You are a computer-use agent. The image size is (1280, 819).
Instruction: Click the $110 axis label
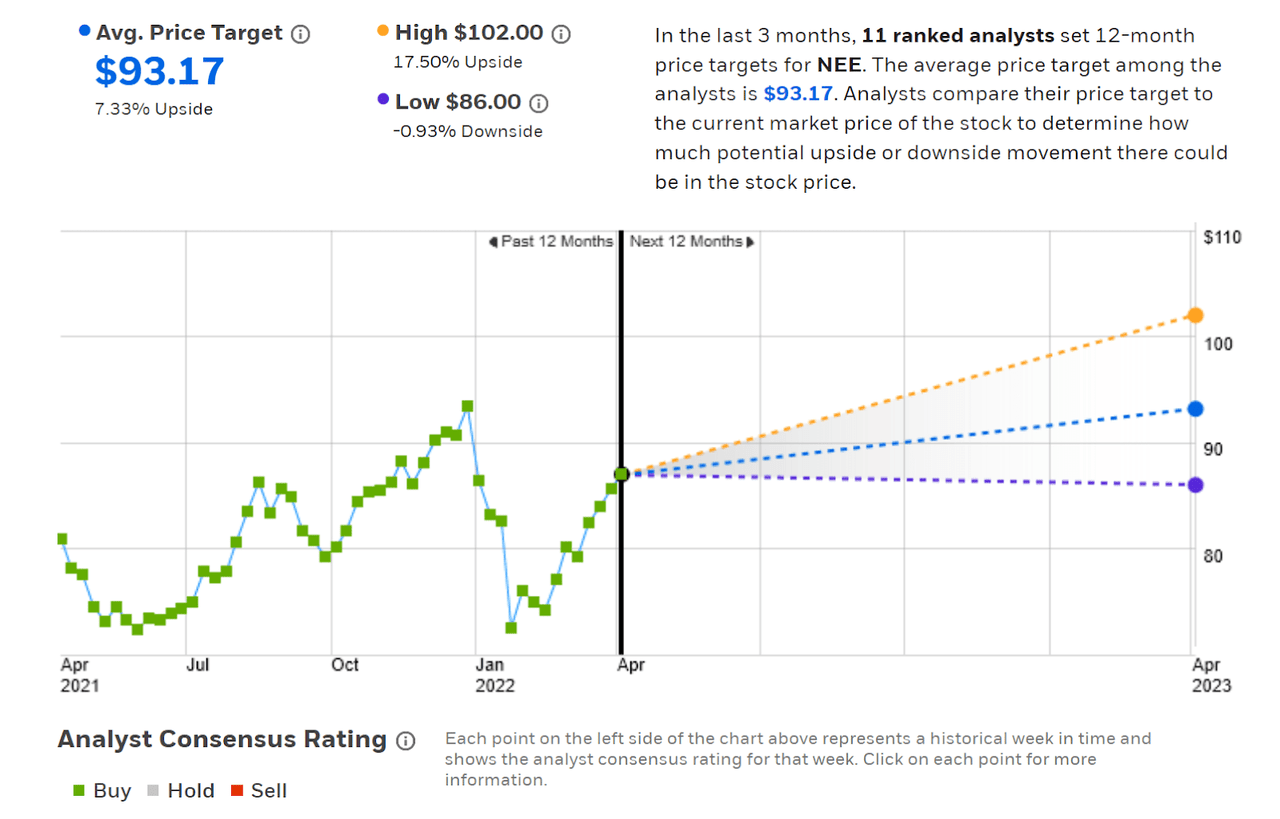coord(1223,237)
